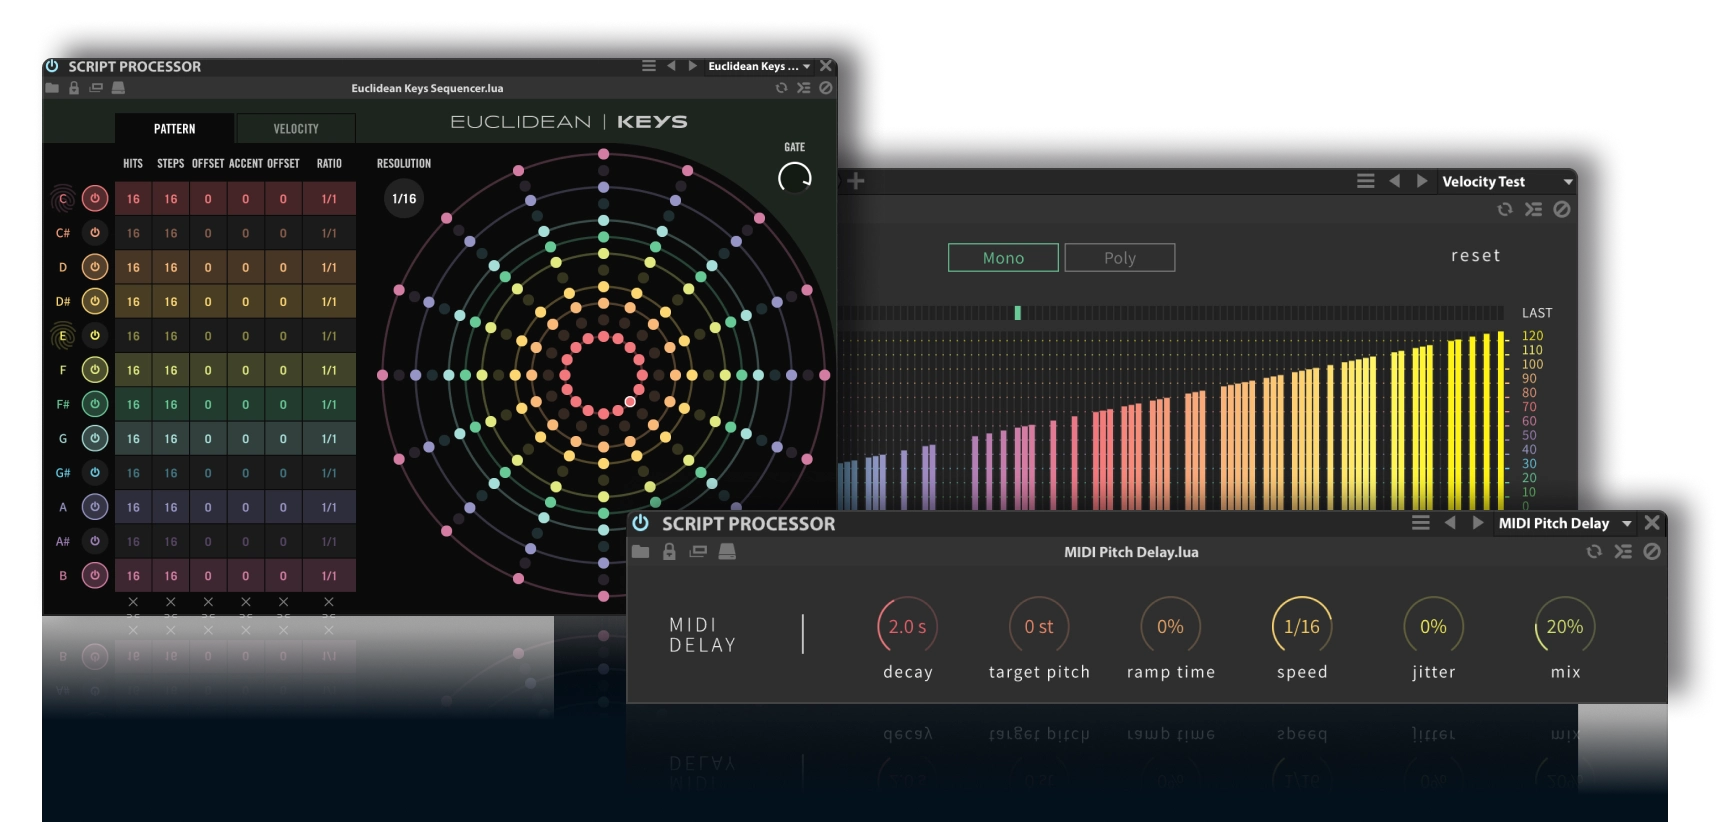Open the Euclidean Keys preset dropdown
Image resolution: width=1716 pixels, height=822 pixels.
(x=806, y=67)
